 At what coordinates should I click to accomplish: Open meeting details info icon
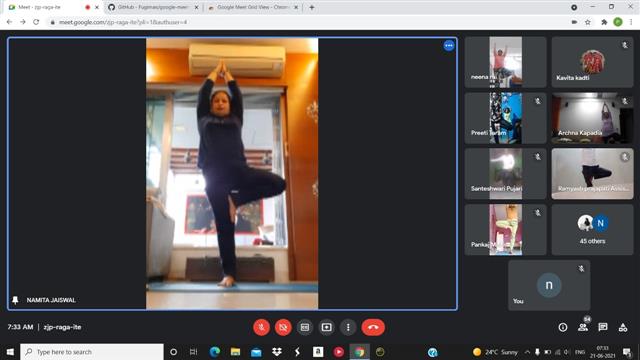[563, 327]
